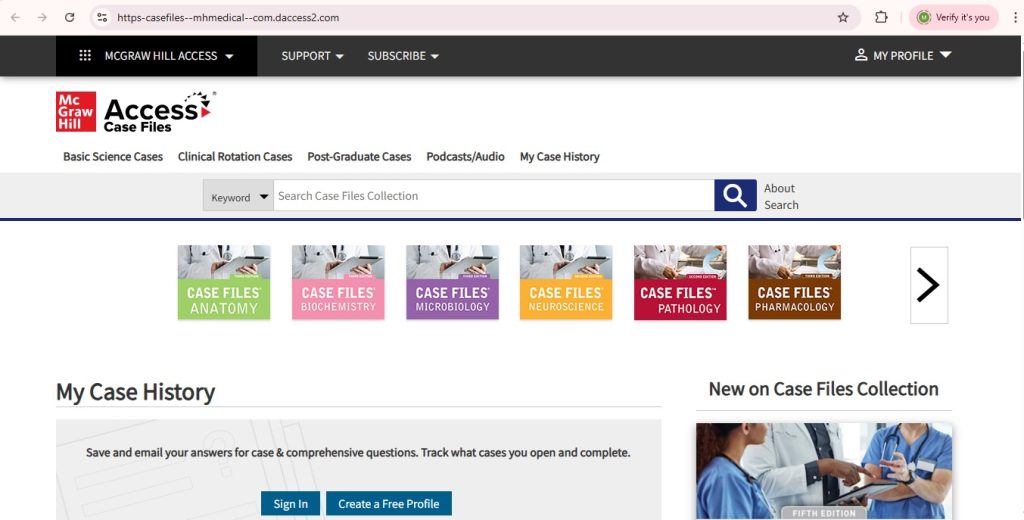Open the Subscribe dropdown menu
The height and width of the screenshot is (520, 1024).
pos(403,56)
